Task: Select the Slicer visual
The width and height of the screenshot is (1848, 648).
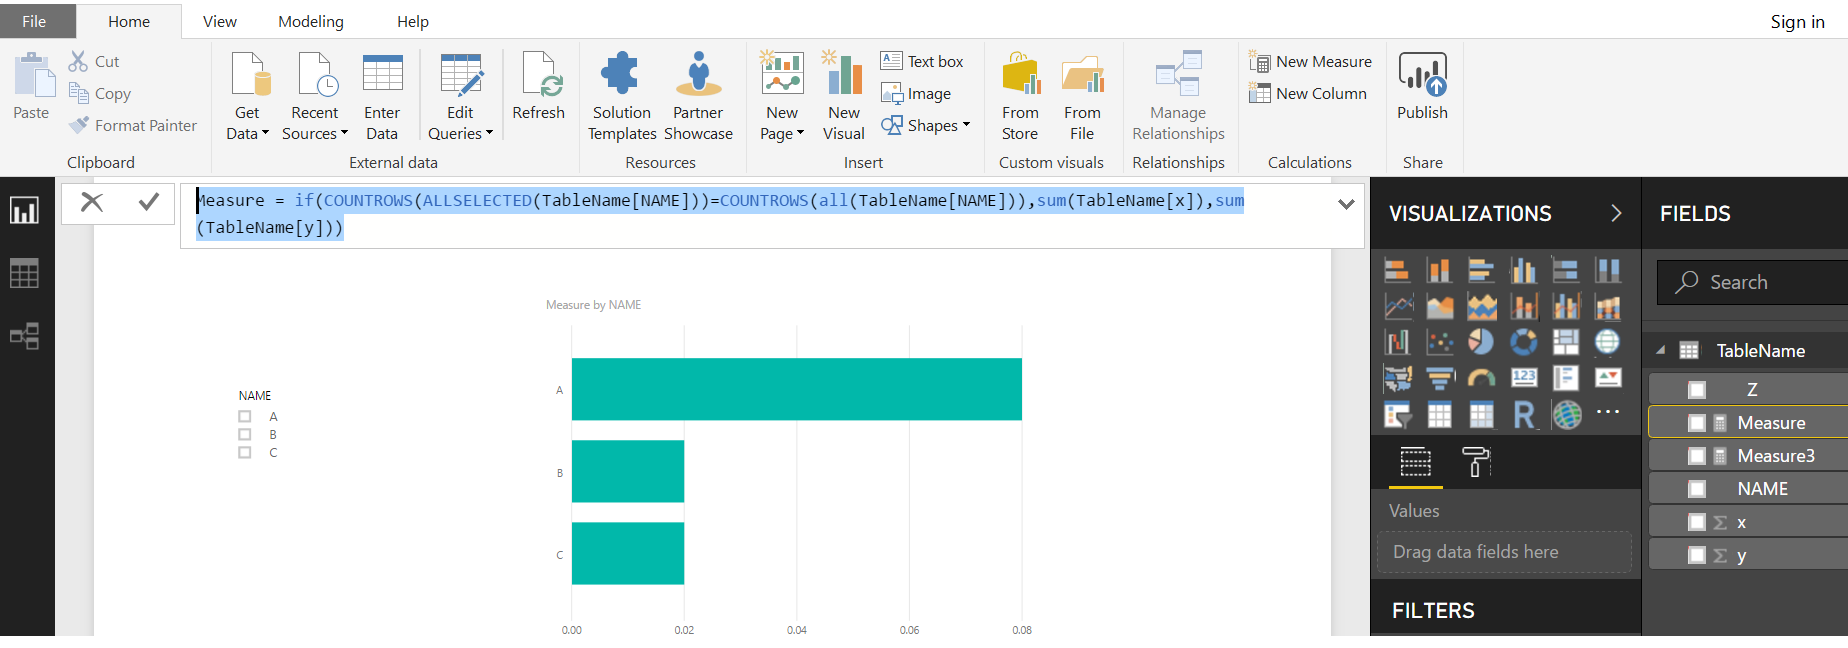Action: point(1397,414)
